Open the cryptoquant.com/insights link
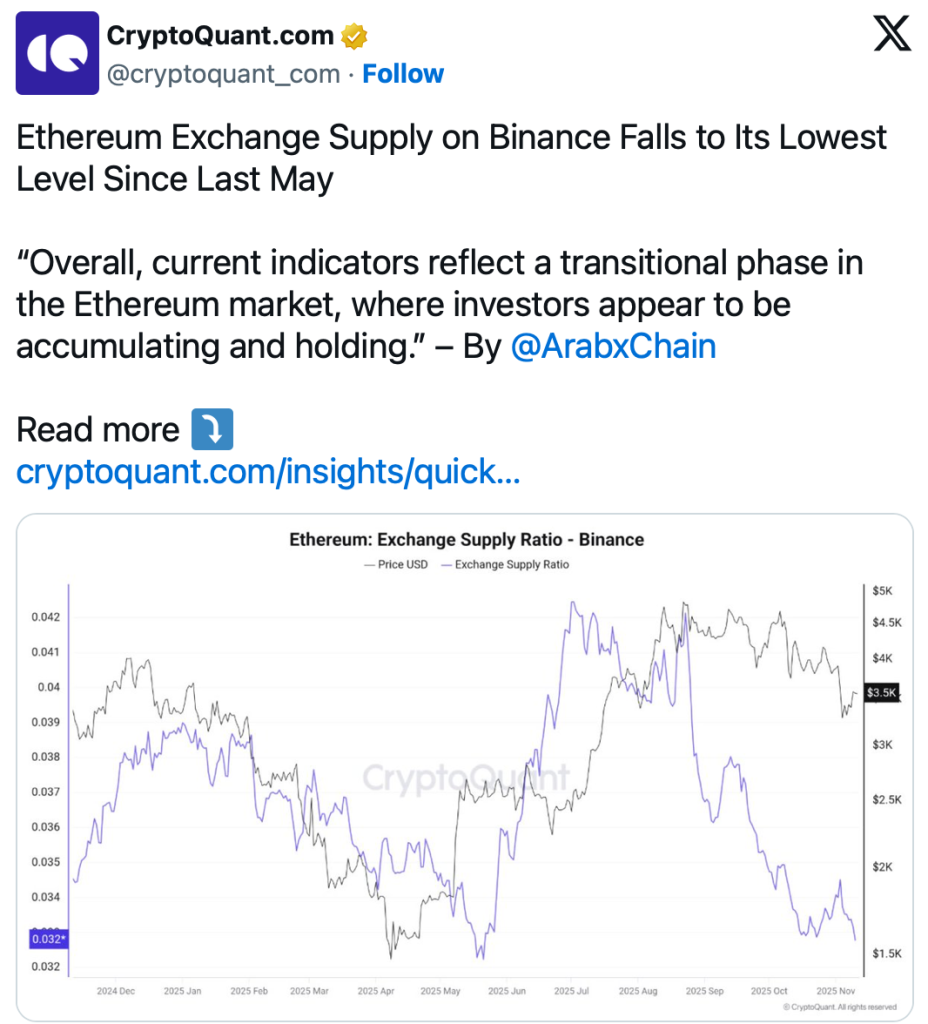The image size is (928, 1024). click(x=268, y=471)
